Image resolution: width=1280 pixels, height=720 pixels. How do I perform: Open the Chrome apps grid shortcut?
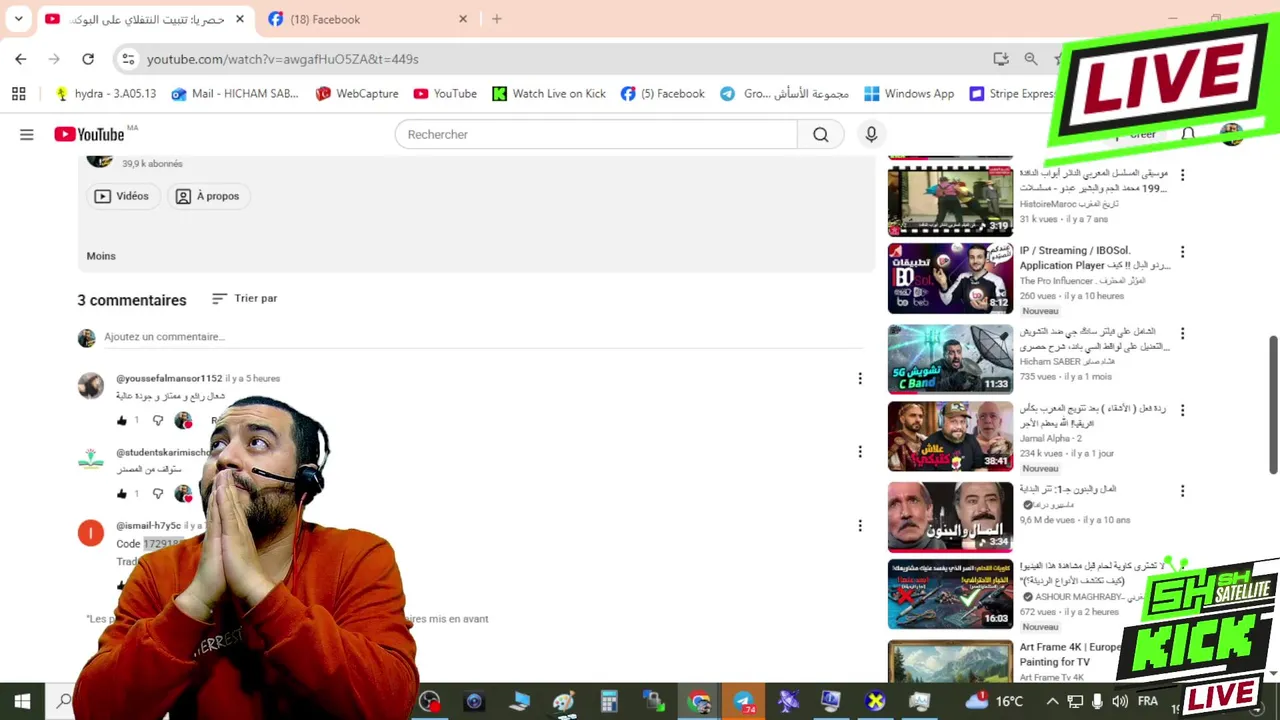[x=18, y=93]
